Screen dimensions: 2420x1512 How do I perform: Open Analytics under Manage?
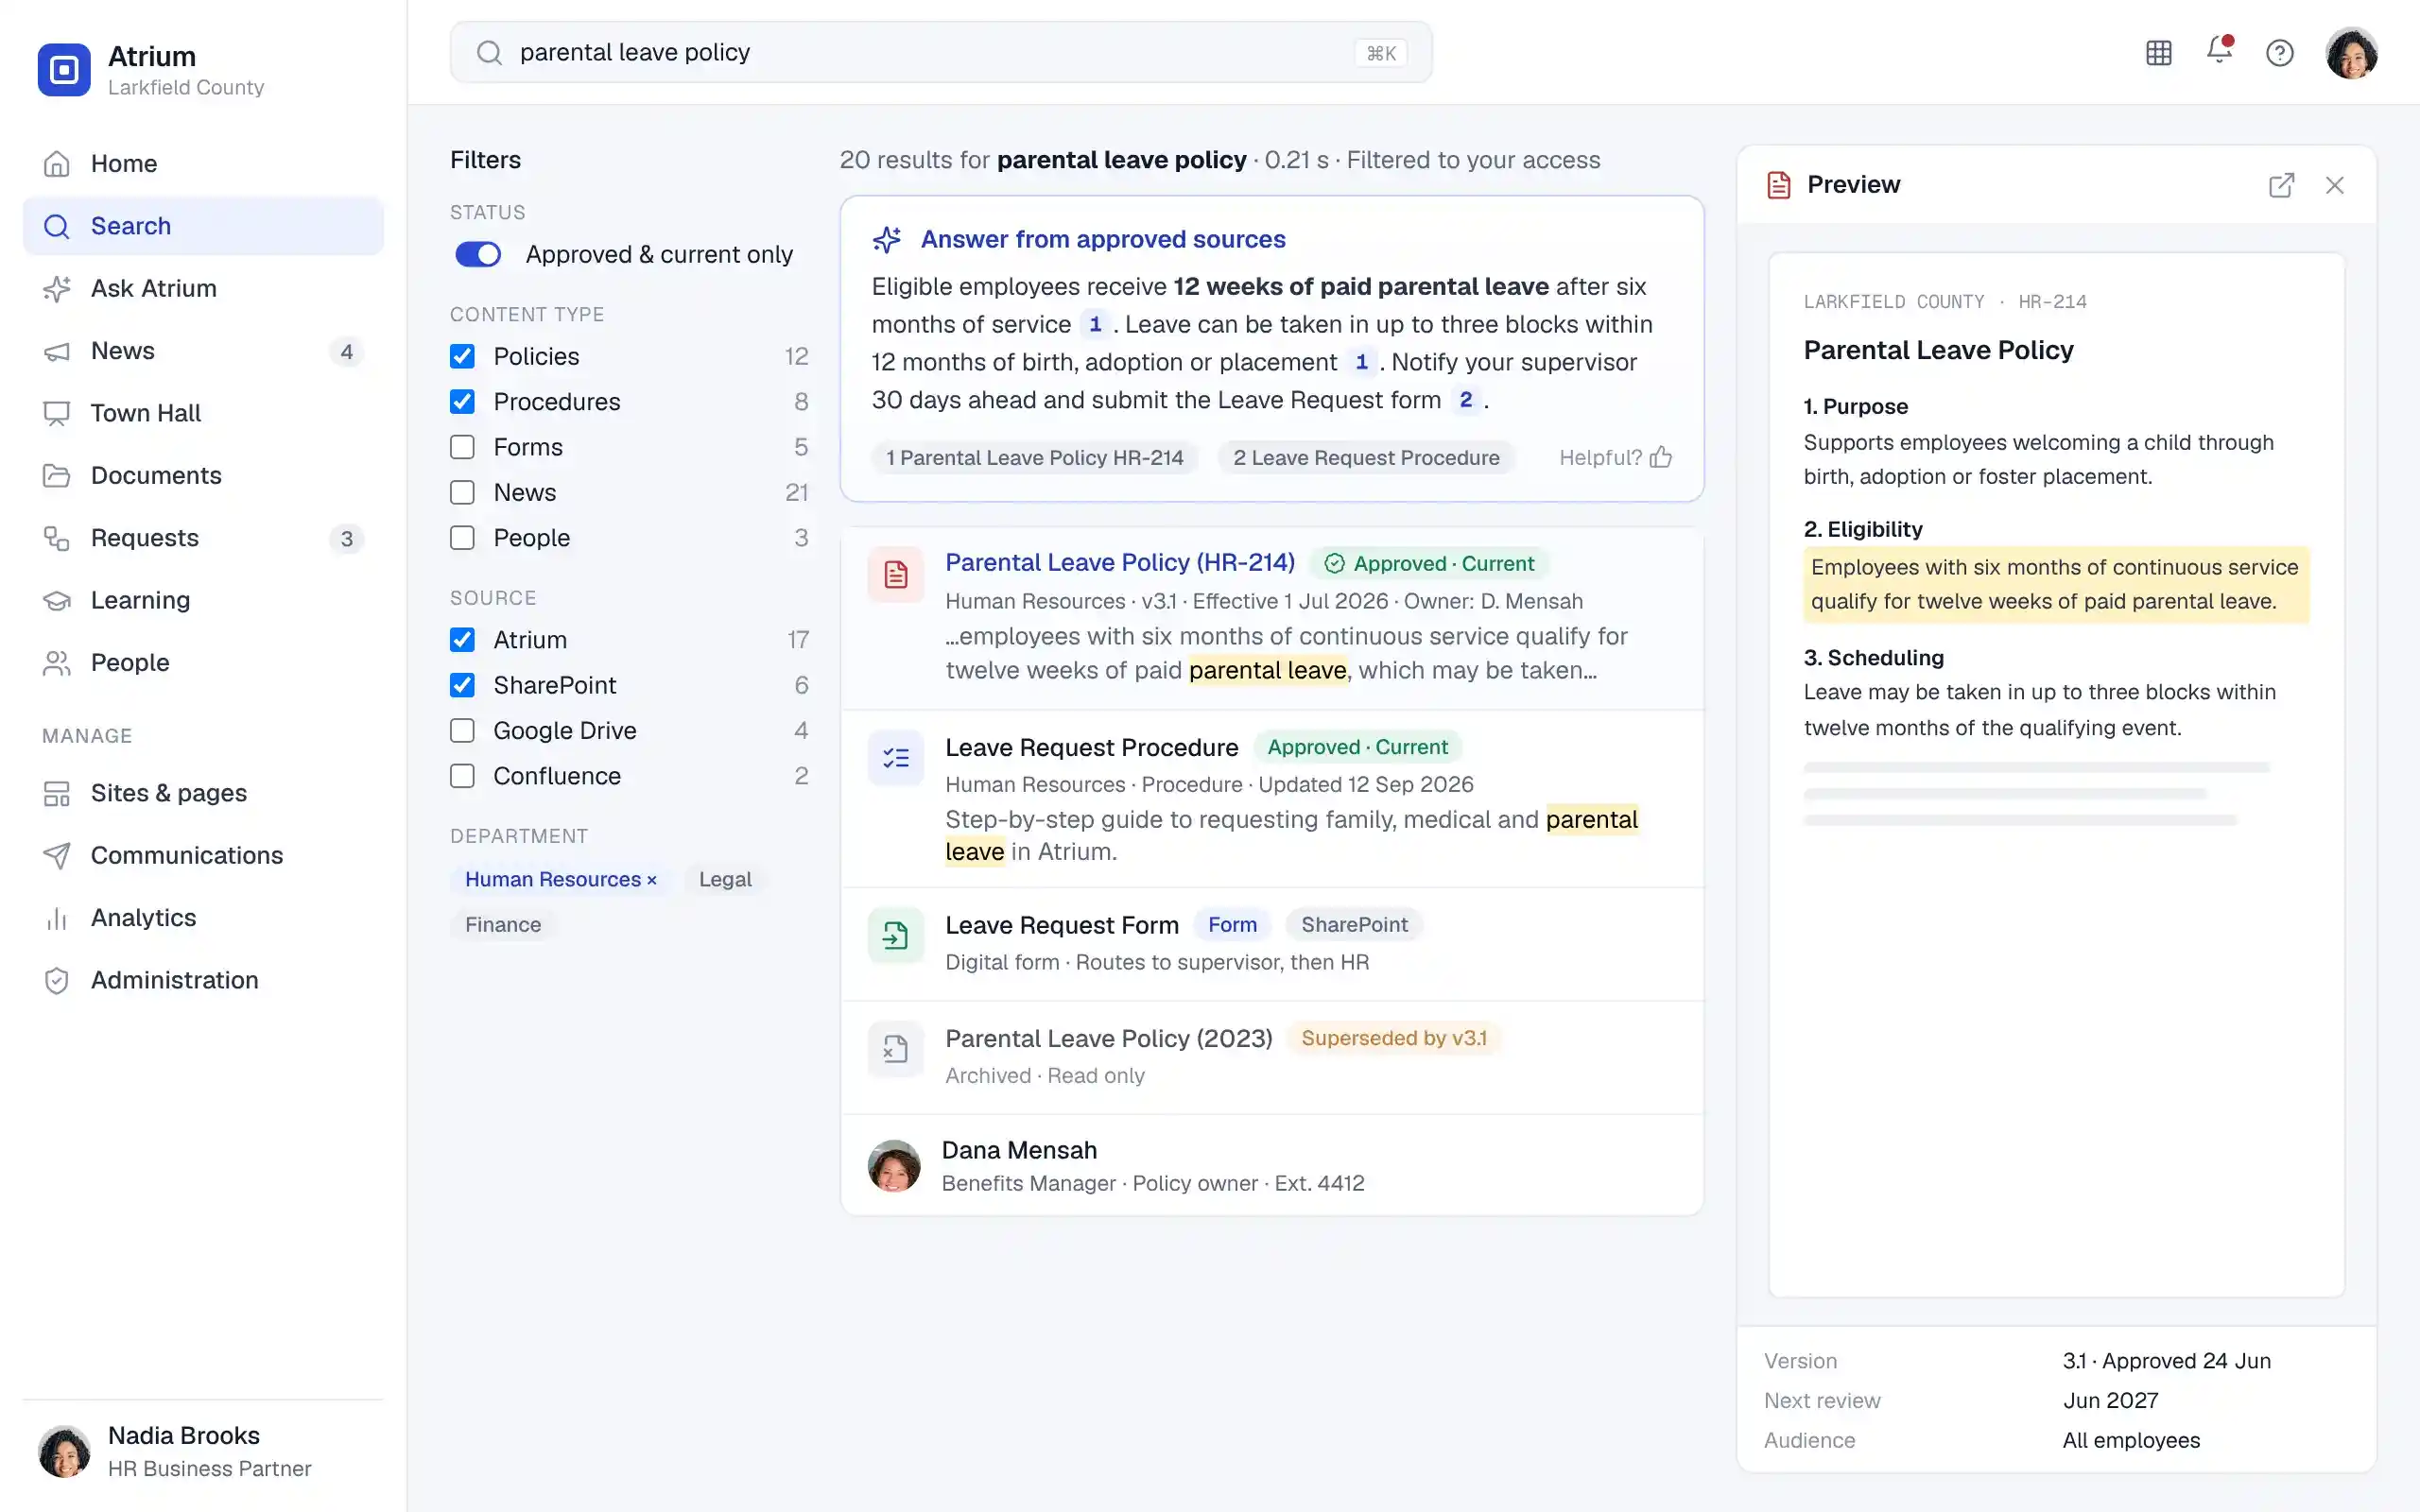(x=203, y=918)
